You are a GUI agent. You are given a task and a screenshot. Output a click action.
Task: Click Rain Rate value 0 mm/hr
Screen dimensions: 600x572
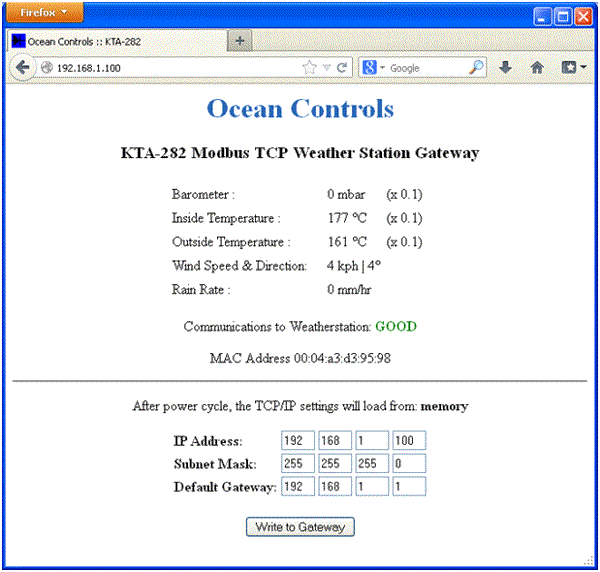click(349, 290)
